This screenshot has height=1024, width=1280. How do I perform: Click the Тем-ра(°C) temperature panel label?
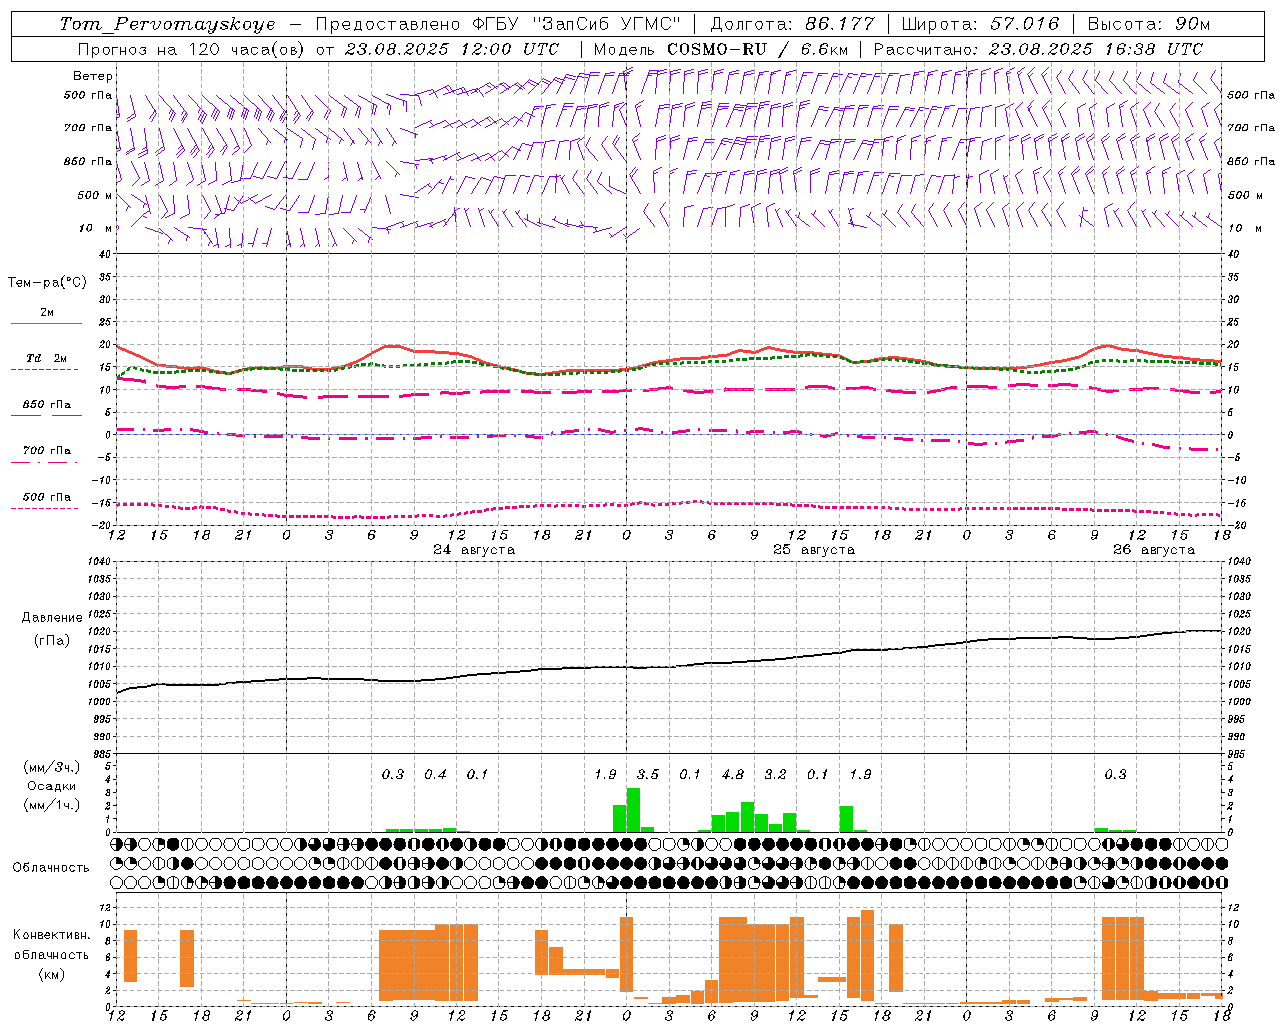[x=47, y=283]
